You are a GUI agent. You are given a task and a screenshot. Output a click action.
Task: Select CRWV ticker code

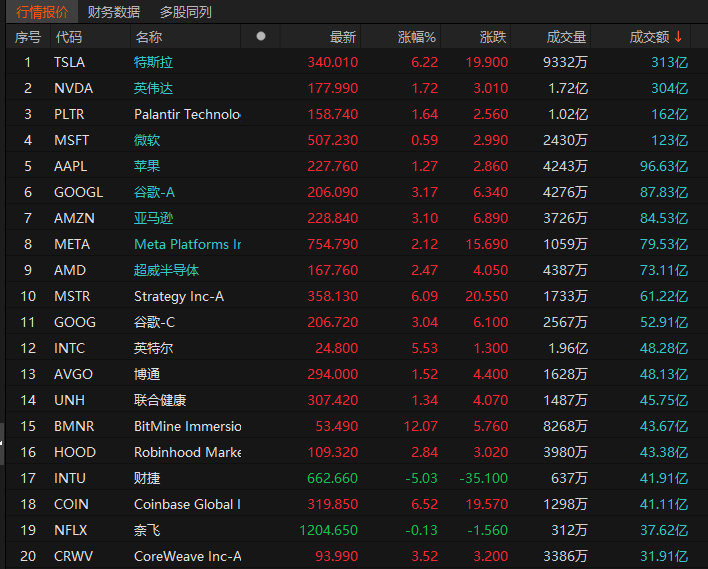73,556
